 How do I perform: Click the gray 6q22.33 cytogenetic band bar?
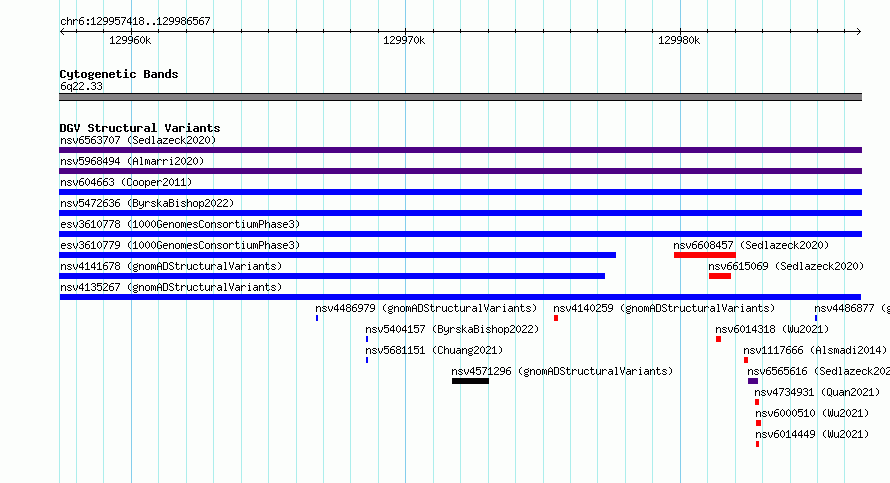click(460, 97)
